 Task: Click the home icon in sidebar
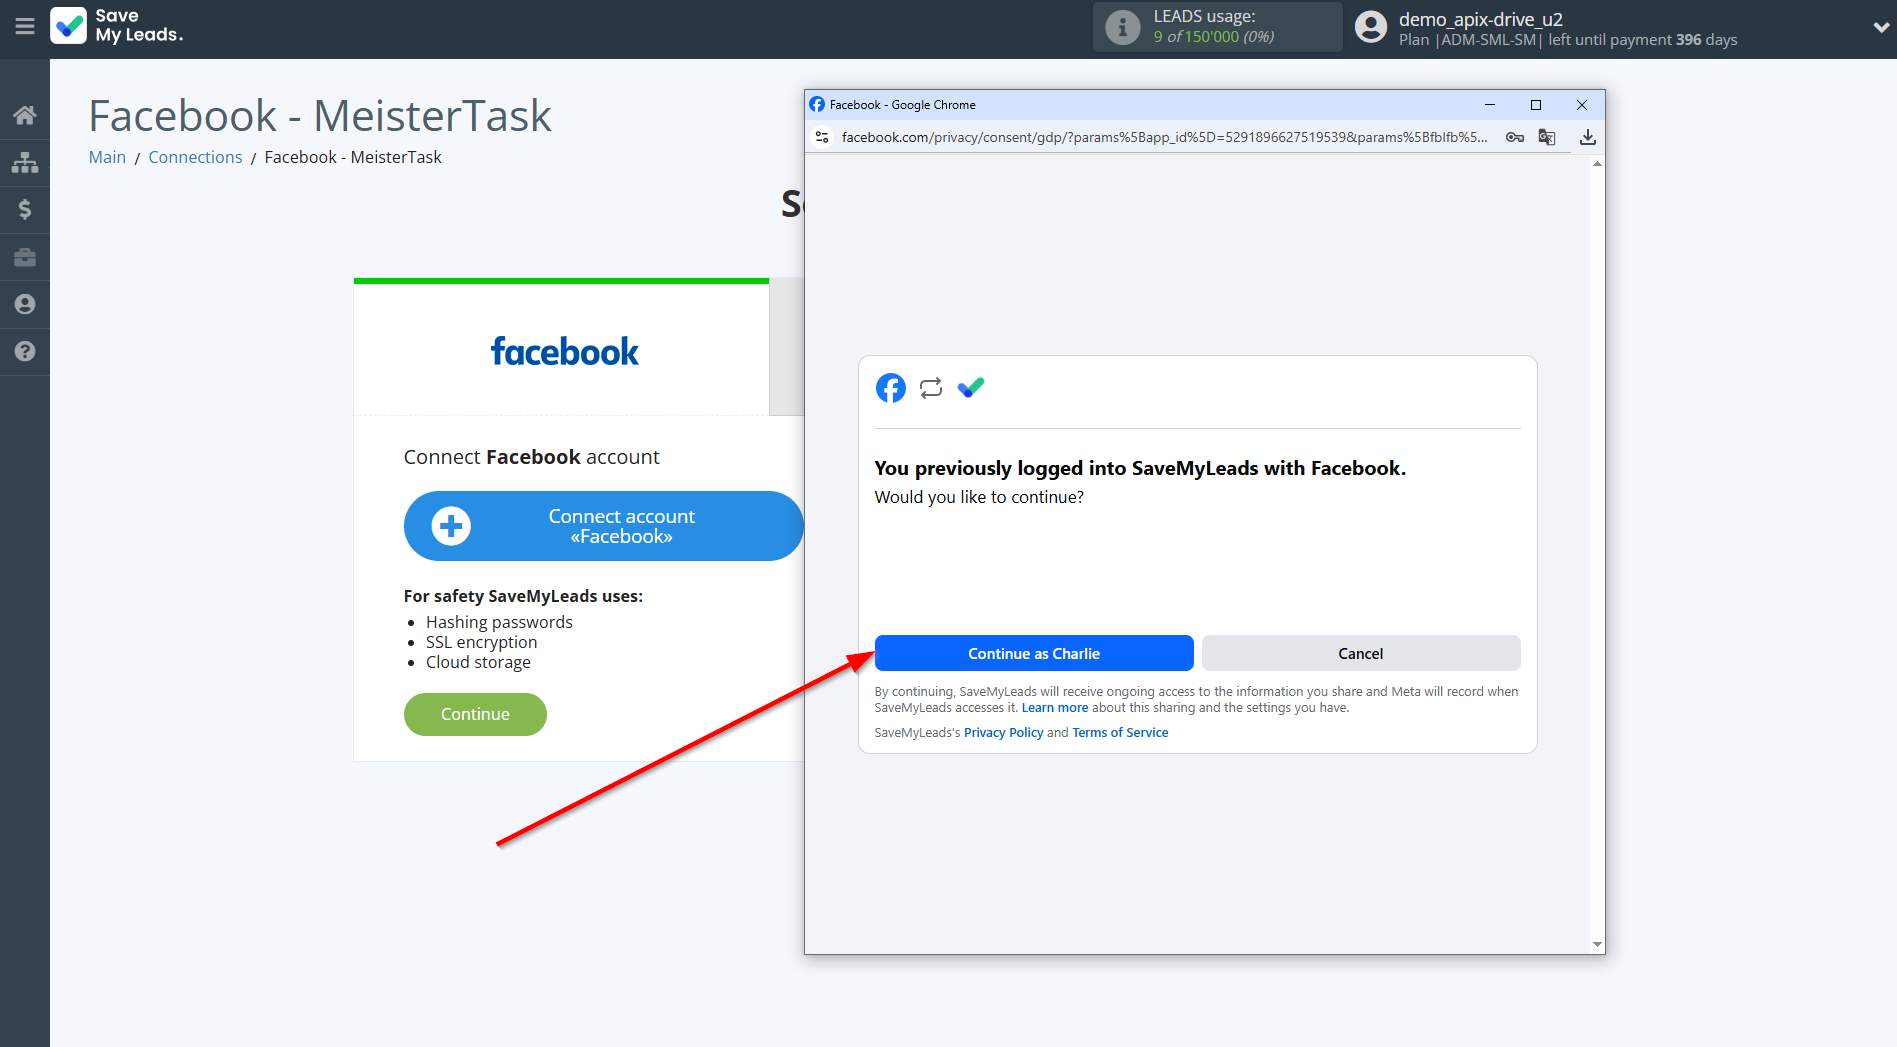pyautogui.click(x=25, y=115)
